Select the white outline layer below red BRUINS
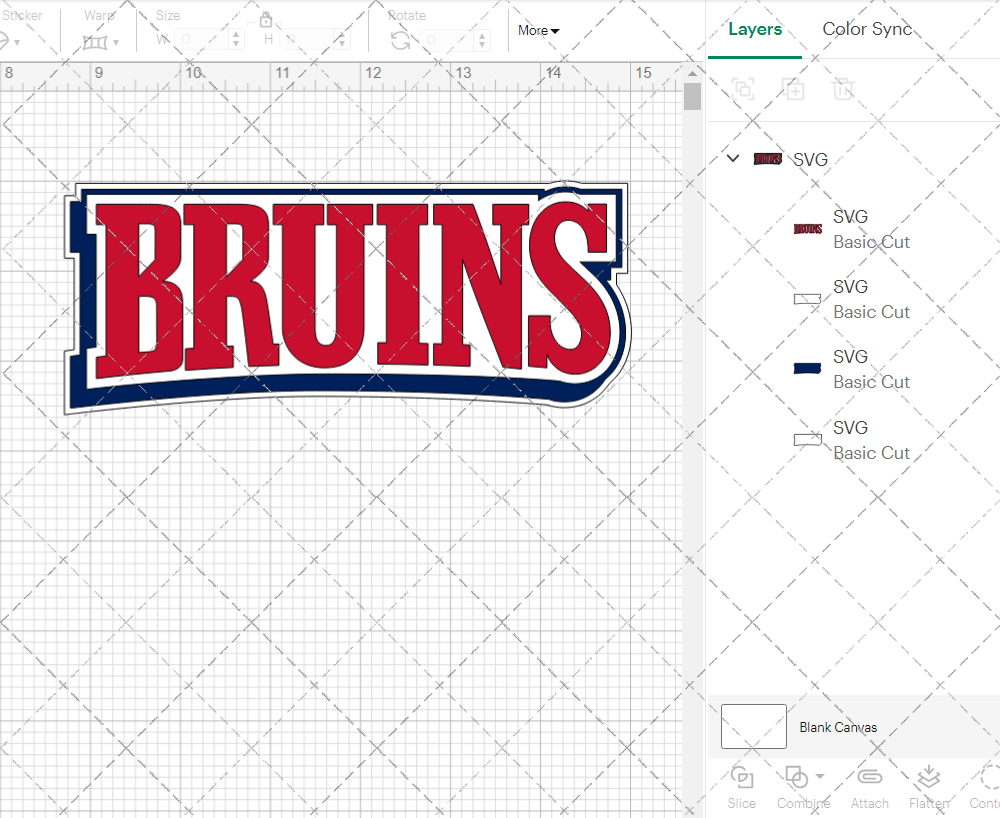Screen dimensions: 1000x818 pyautogui.click(x=853, y=299)
